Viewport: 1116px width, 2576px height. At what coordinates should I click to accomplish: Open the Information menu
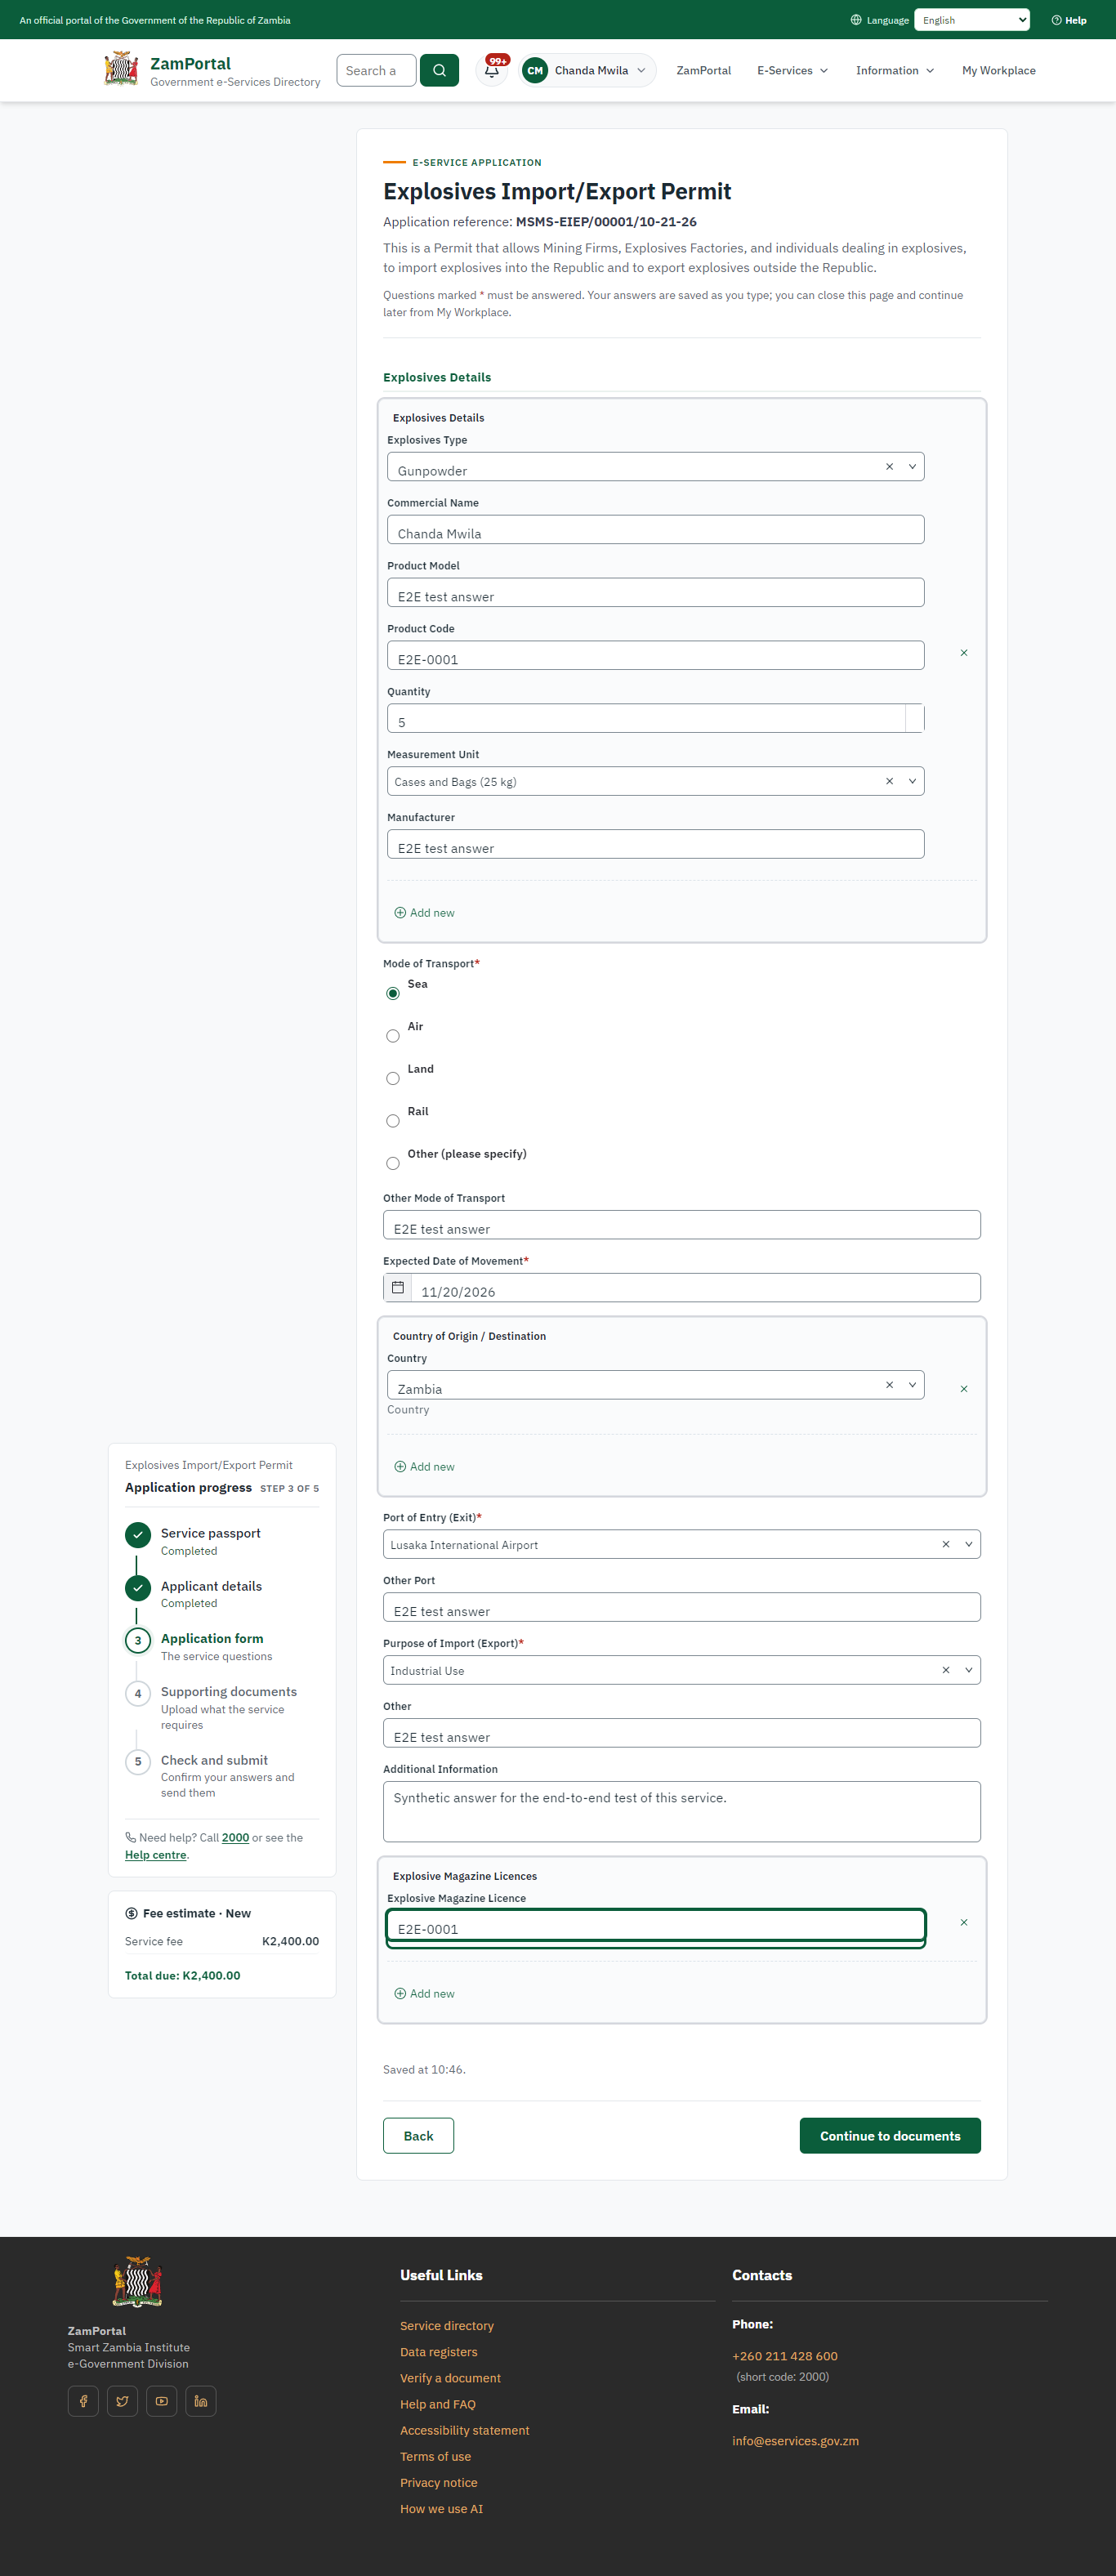[895, 70]
